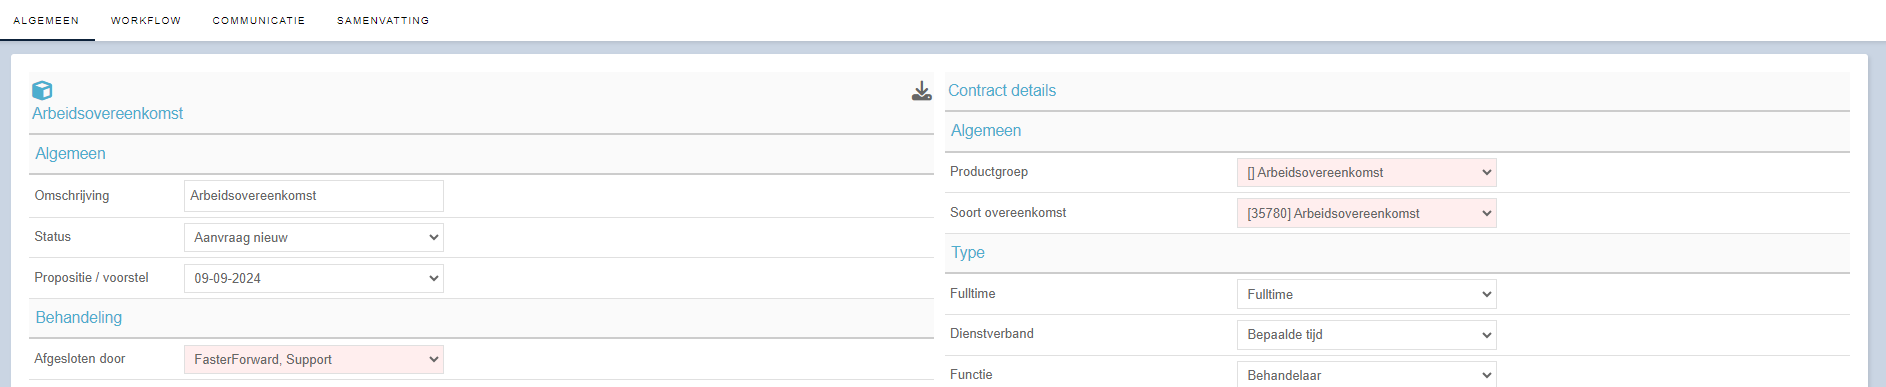Switch to the Workflow tab
This screenshot has height=387, width=1886.
(x=146, y=20)
